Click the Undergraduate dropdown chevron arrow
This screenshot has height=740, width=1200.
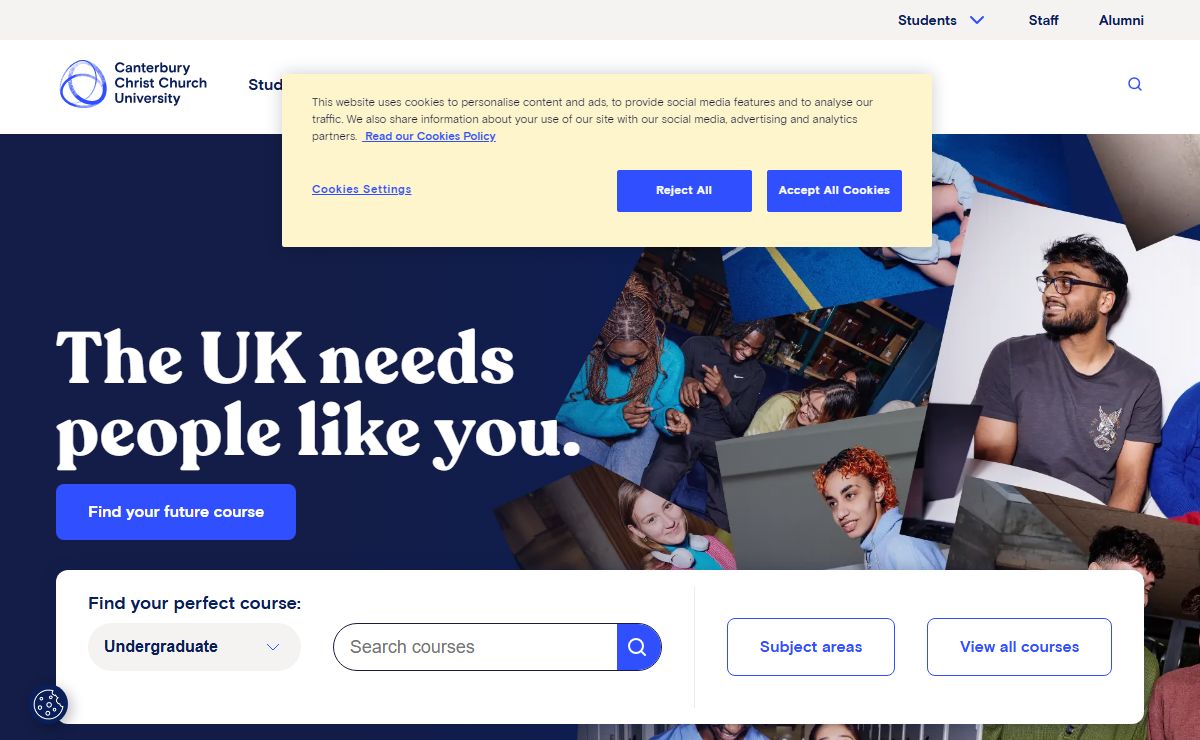(x=273, y=647)
